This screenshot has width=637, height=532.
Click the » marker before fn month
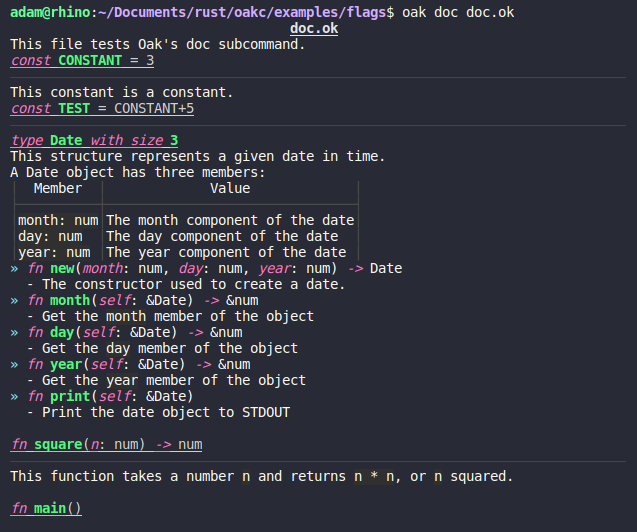(x=14, y=300)
